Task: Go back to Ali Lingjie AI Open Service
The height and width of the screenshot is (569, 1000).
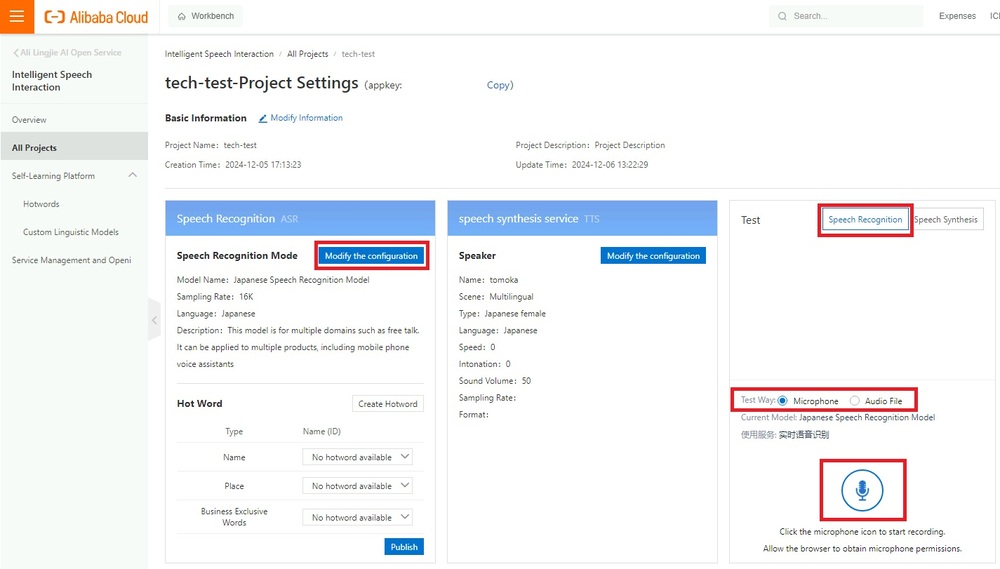Action: [67, 52]
